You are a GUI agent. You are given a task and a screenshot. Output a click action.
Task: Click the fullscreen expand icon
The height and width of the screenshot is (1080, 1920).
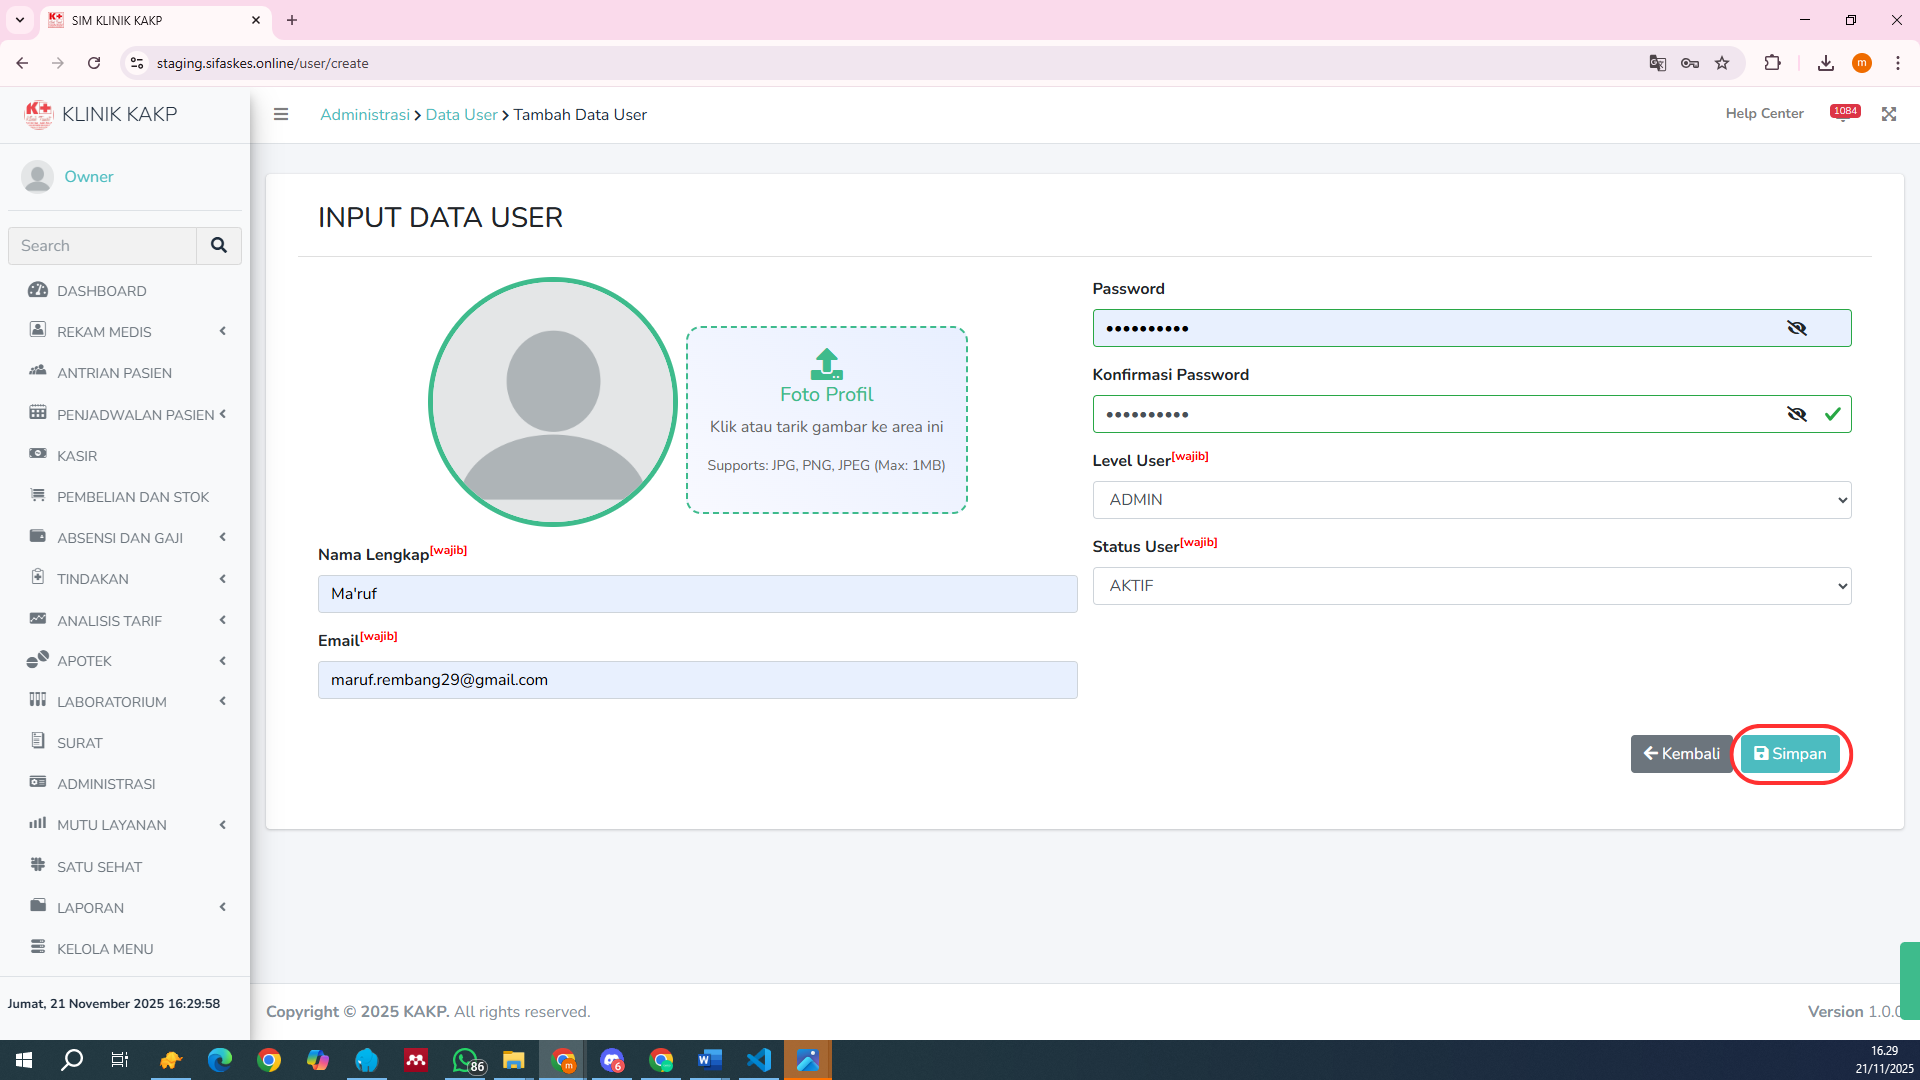(1888, 114)
